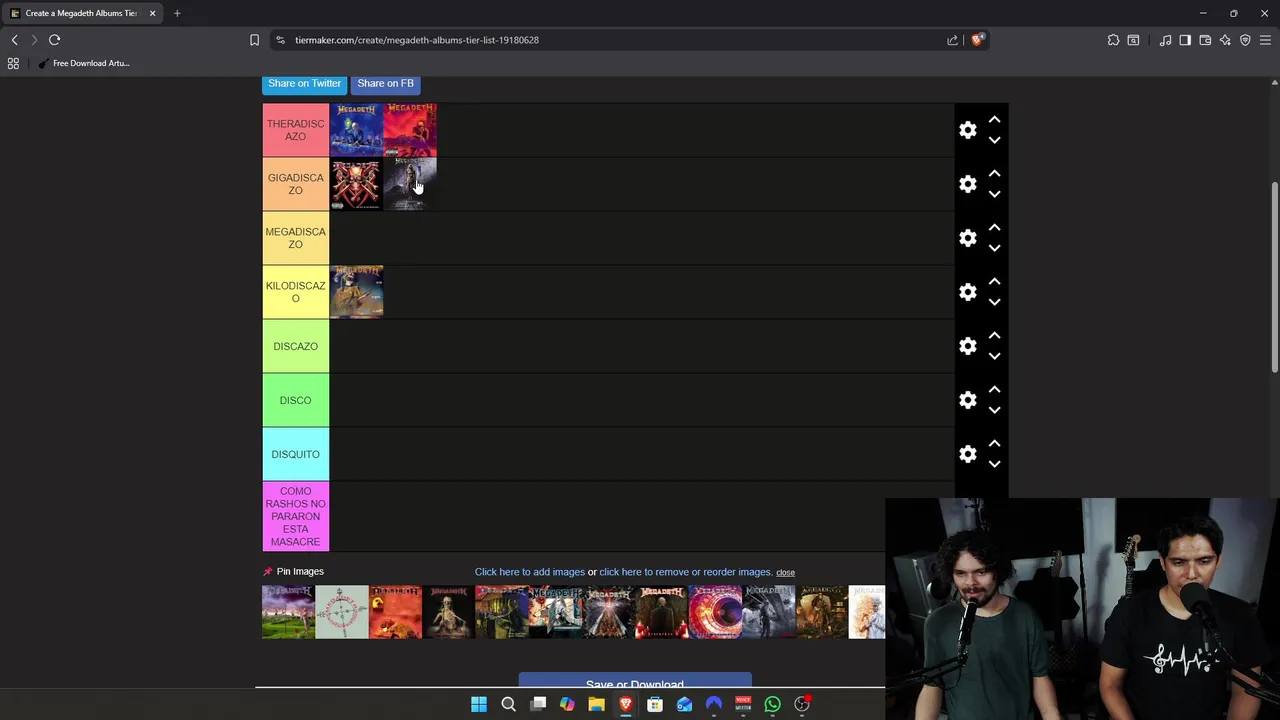The width and height of the screenshot is (1280, 720).
Task: Open Extensions puzzle icon
Action: tap(1113, 40)
